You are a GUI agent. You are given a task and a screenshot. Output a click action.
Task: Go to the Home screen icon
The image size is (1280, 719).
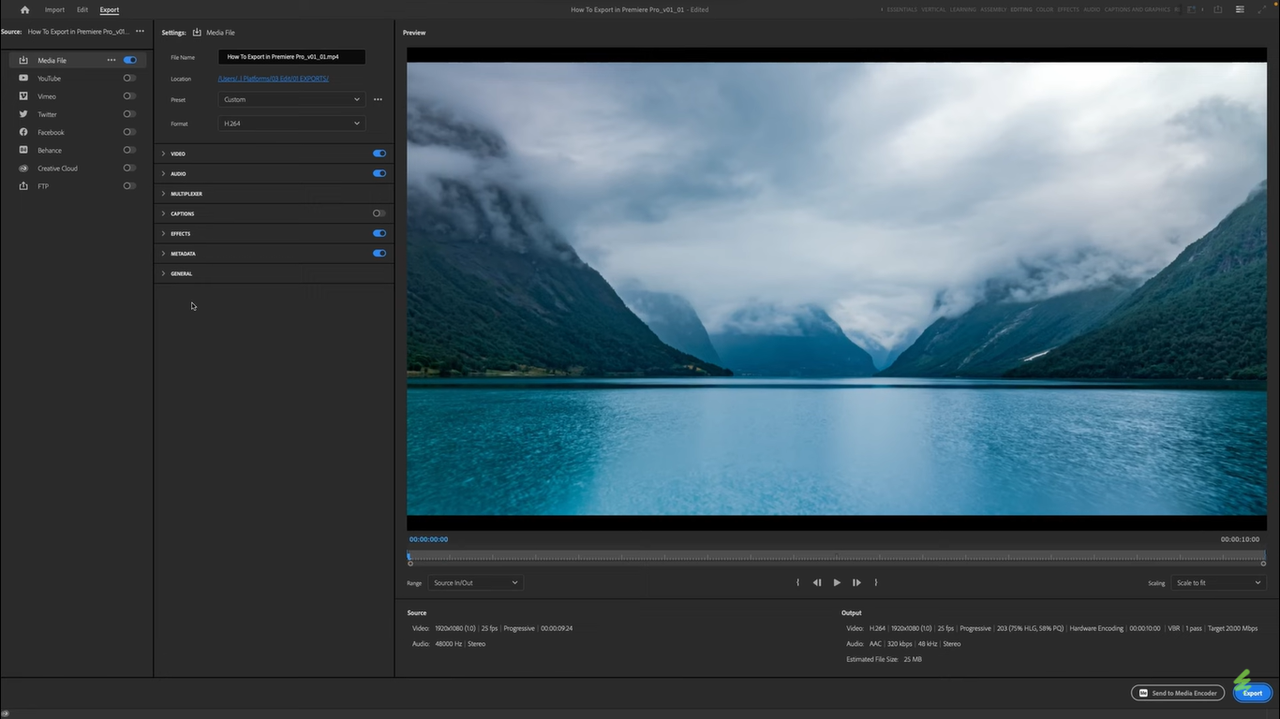(25, 10)
